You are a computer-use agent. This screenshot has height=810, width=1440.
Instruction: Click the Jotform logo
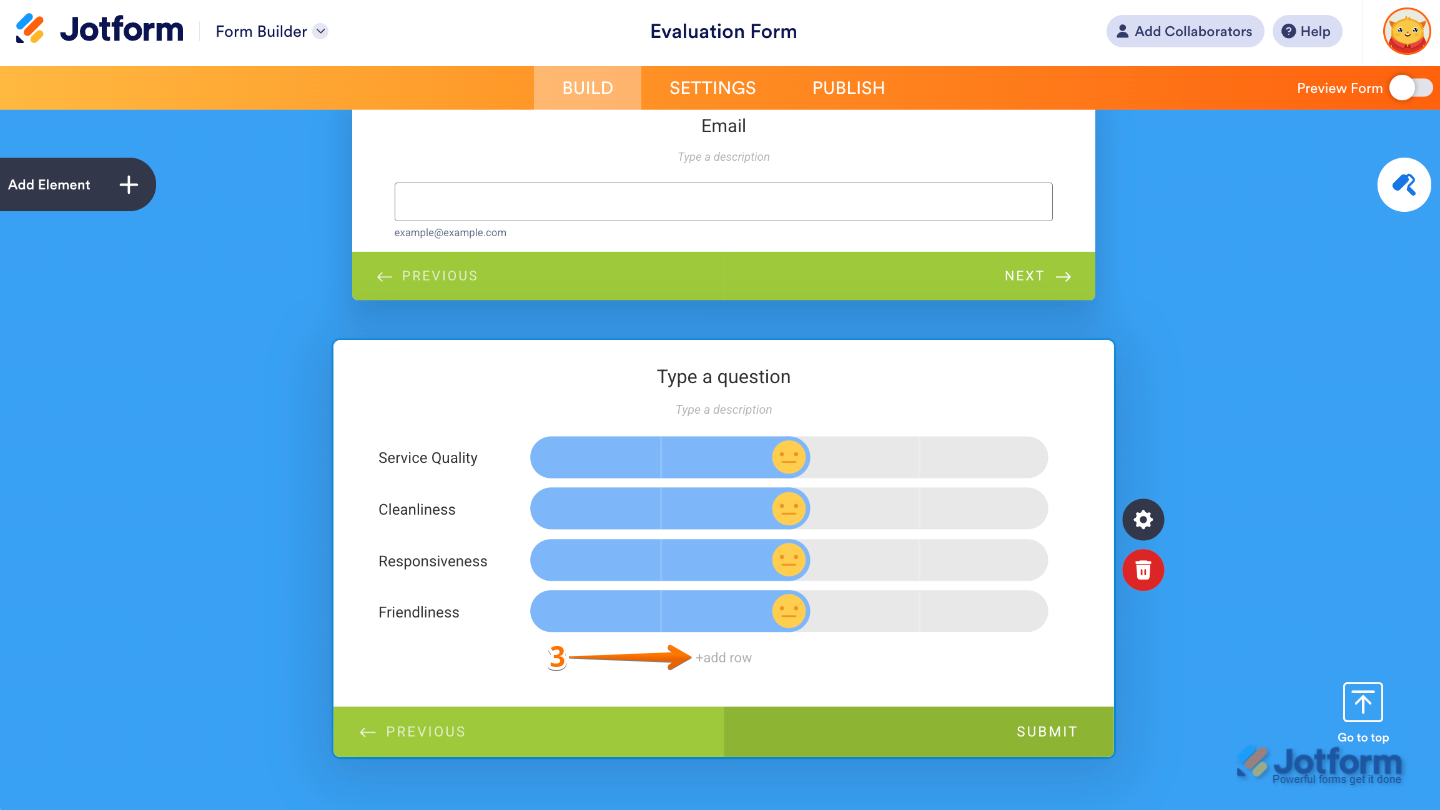coord(97,29)
